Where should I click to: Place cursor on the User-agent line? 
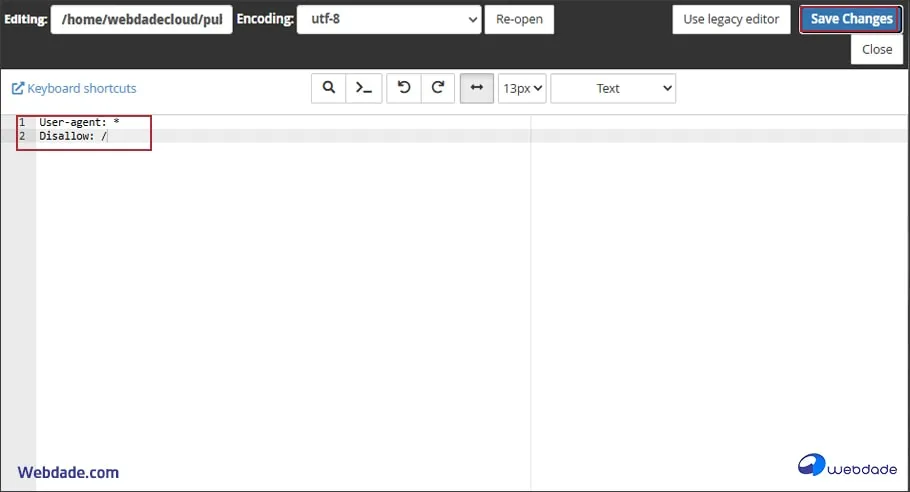(x=79, y=122)
